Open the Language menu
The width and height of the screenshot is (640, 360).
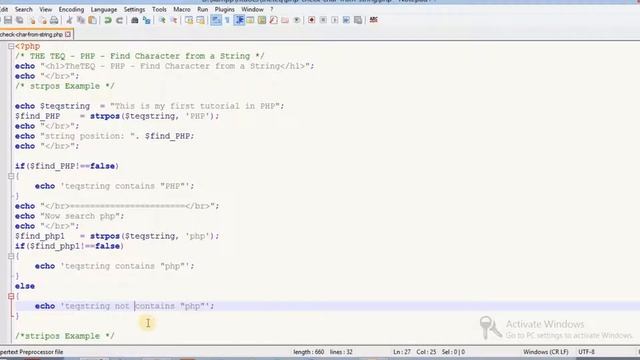(104, 9)
